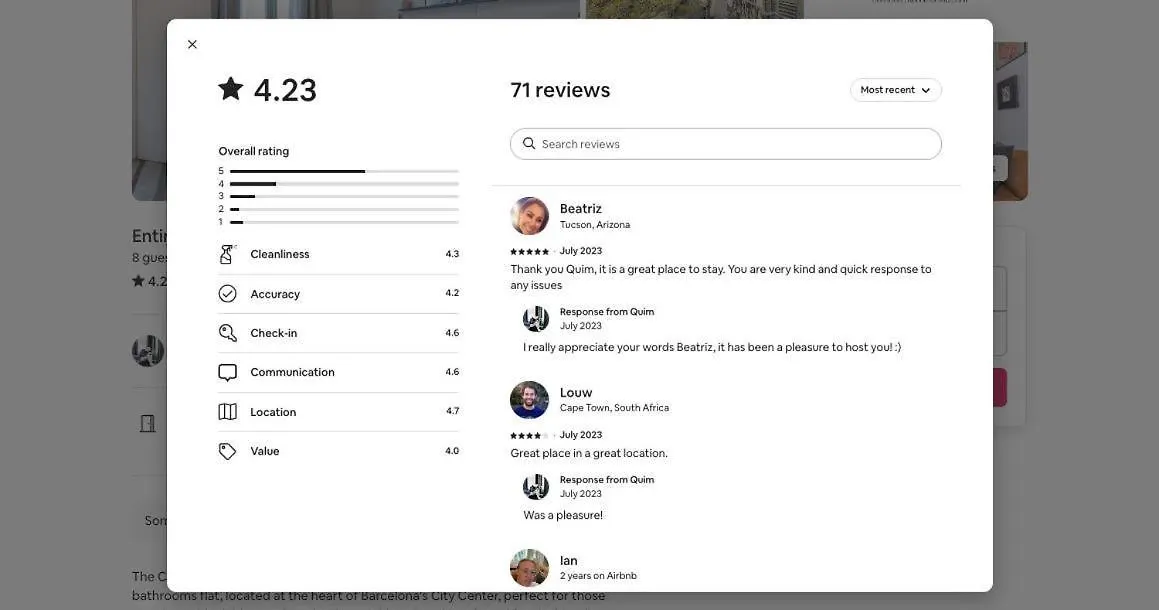Click 'Response from Quim' above Beatriz reply
Viewport: 1159px width, 610px height.
pyautogui.click(x=607, y=311)
